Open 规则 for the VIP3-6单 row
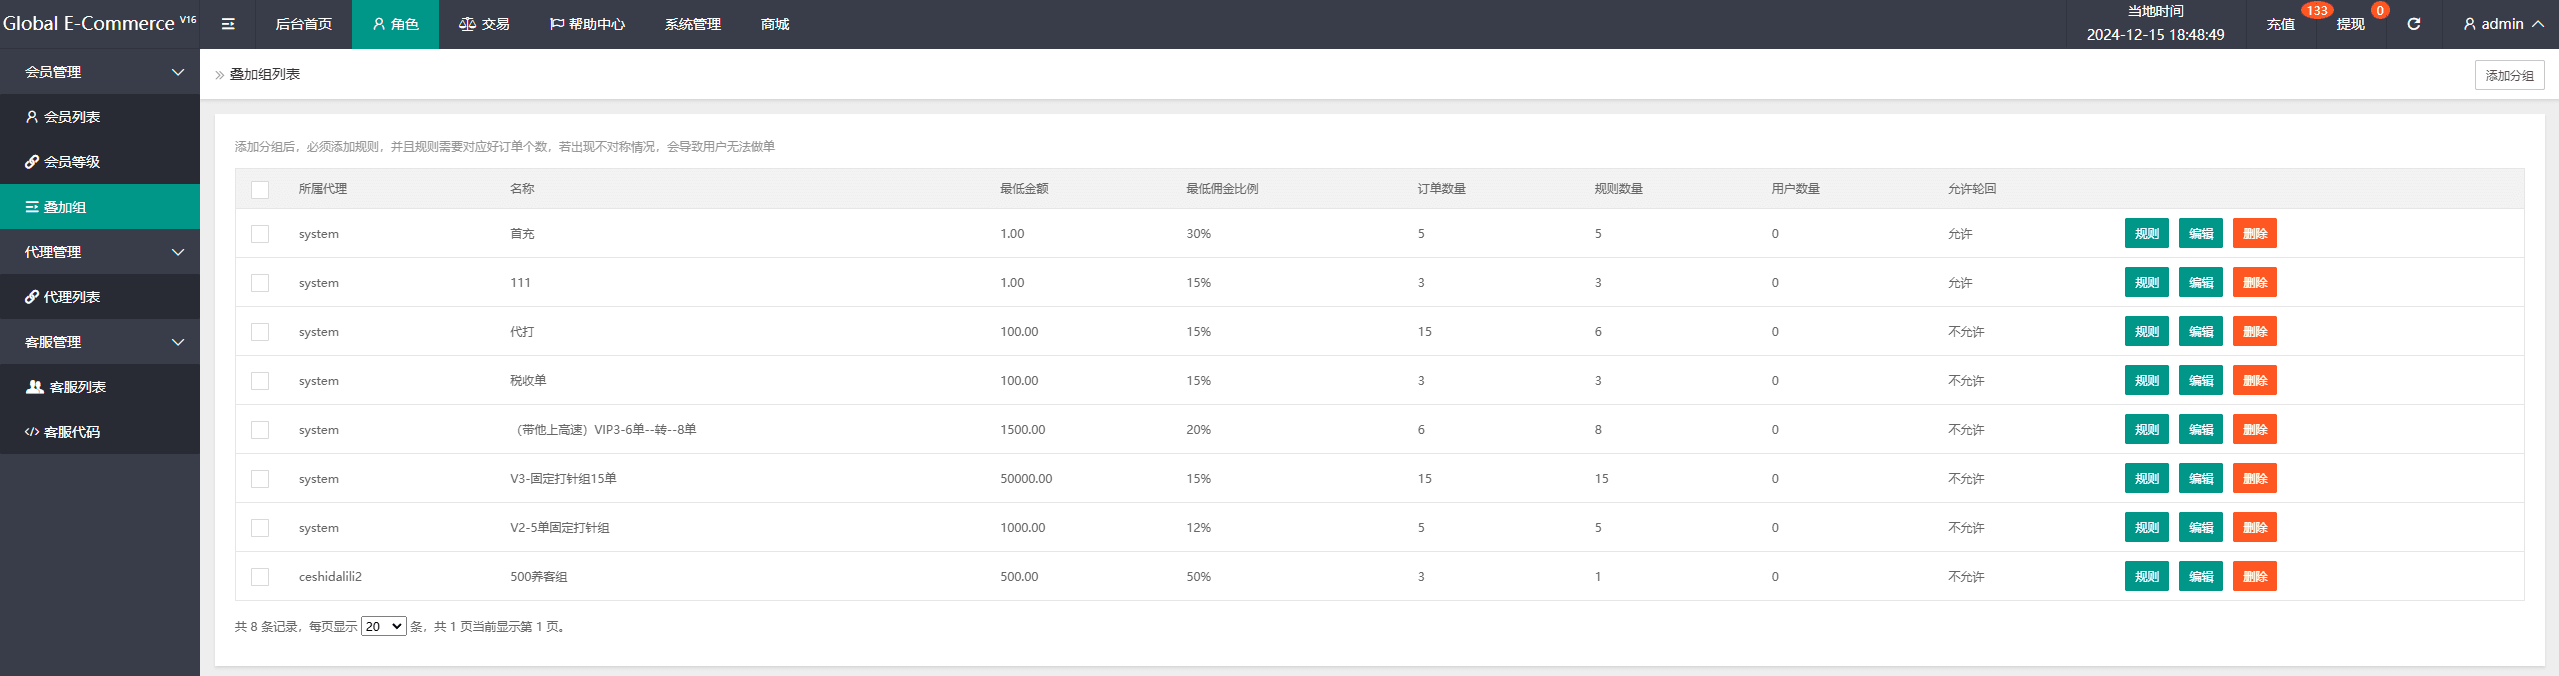The height and width of the screenshot is (676, 2559). [2146, 430]
